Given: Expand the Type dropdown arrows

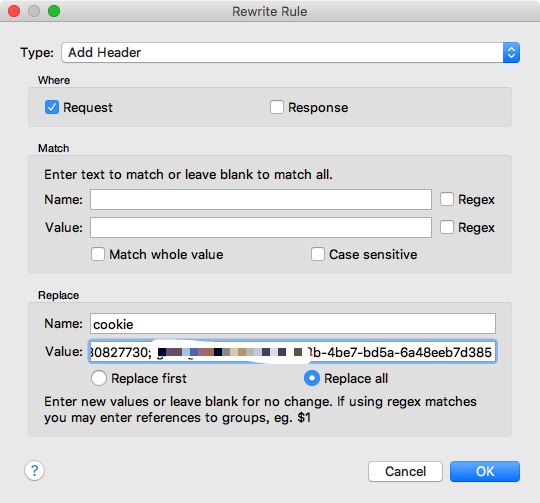Looking at the screenshot, I should pos(511,53).
